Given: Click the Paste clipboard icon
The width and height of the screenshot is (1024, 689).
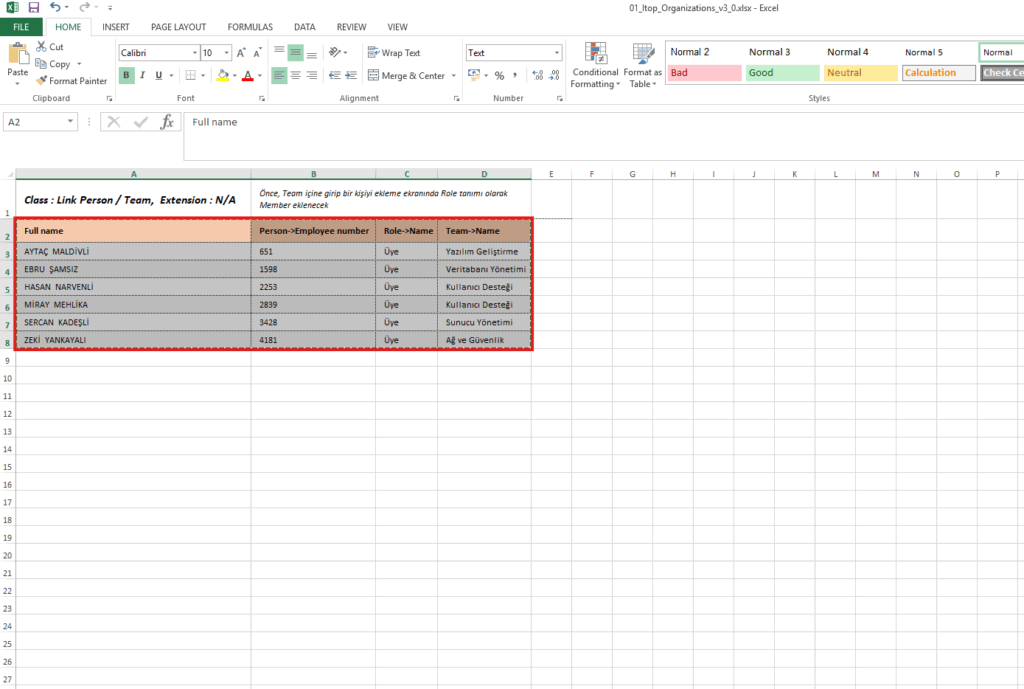Looking at the screenshot, I should point(18,54).
